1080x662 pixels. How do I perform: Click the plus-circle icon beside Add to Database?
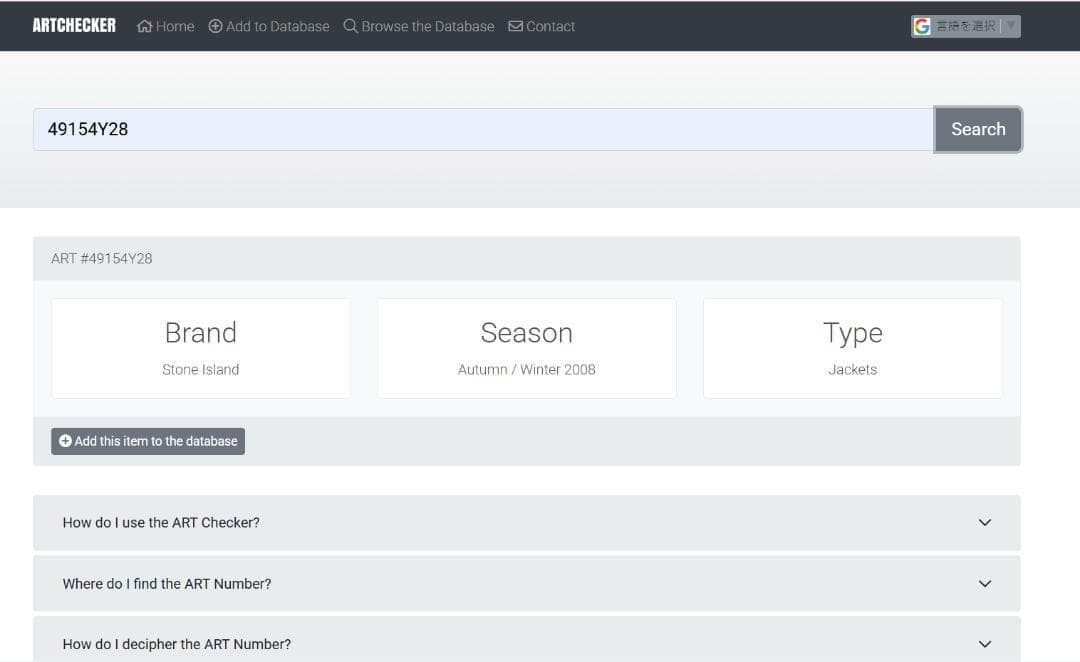[215, 26]
